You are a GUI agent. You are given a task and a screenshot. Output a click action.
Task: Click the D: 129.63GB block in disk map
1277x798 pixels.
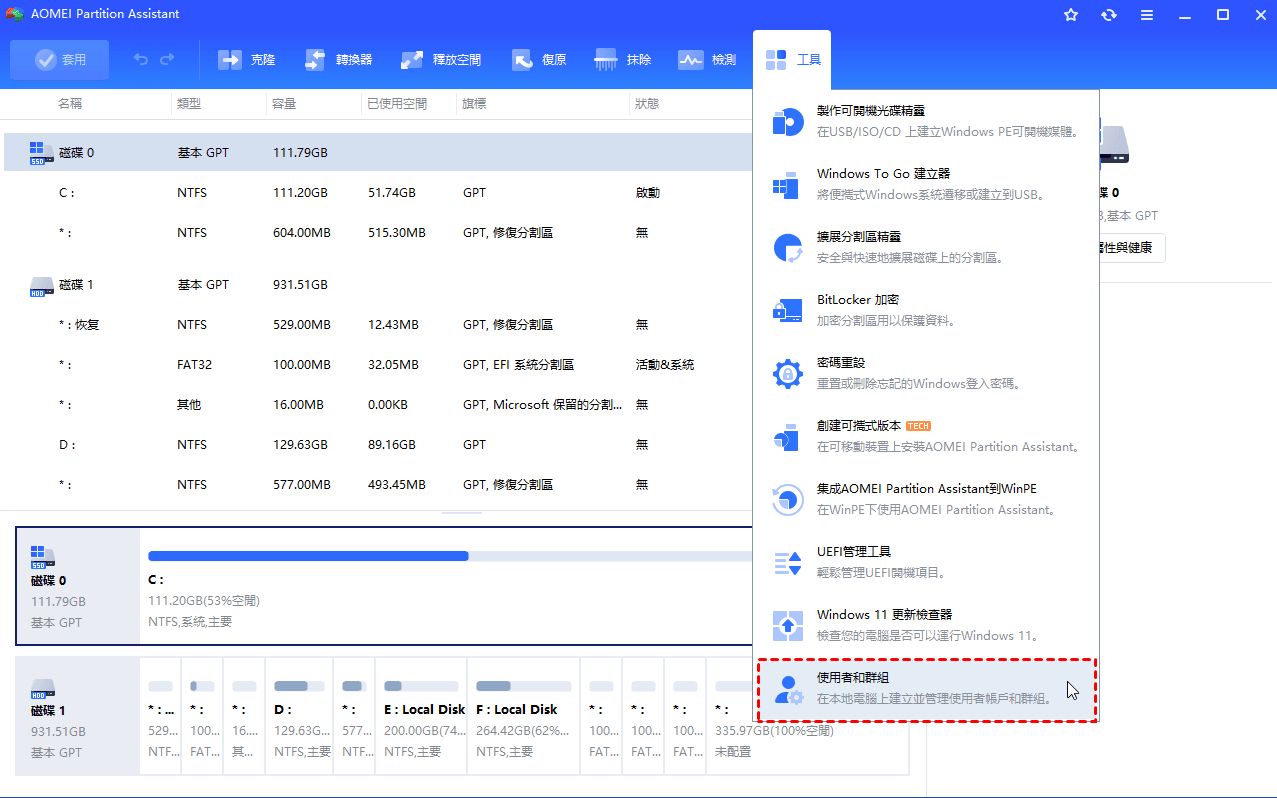[x=301, y=716]
